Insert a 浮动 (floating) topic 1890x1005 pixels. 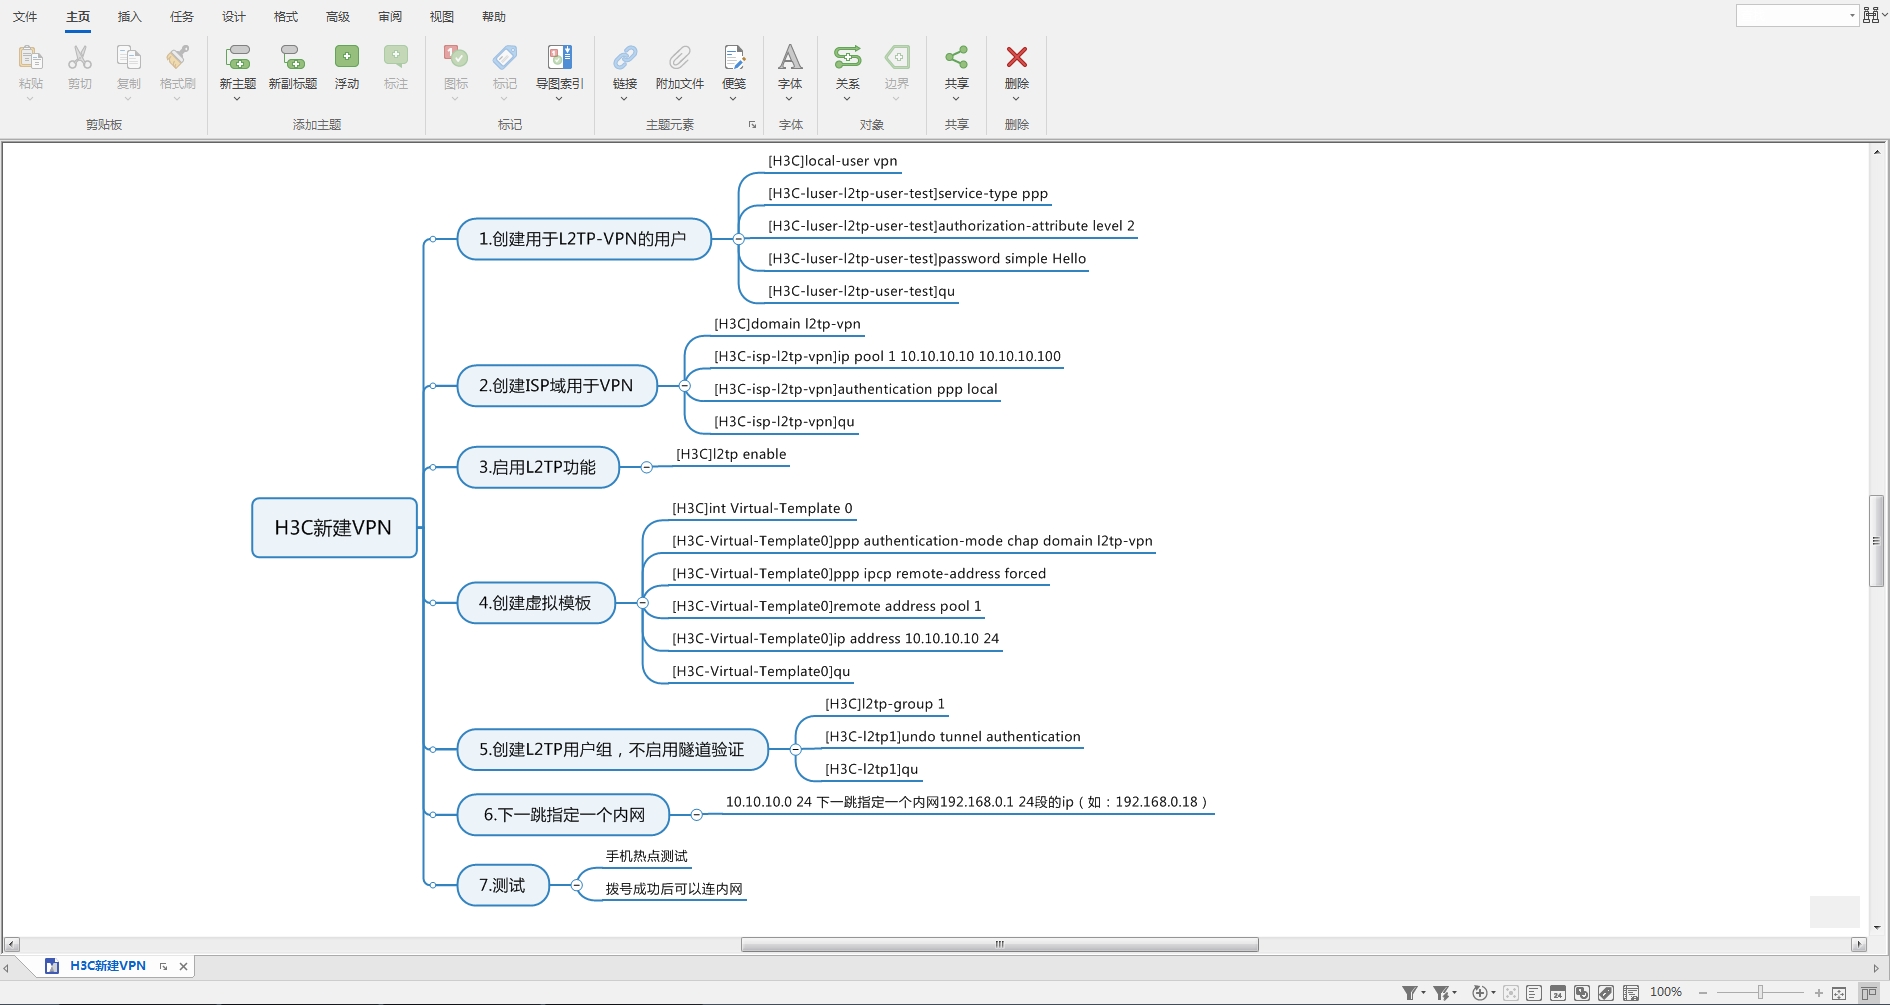[347, 58]
